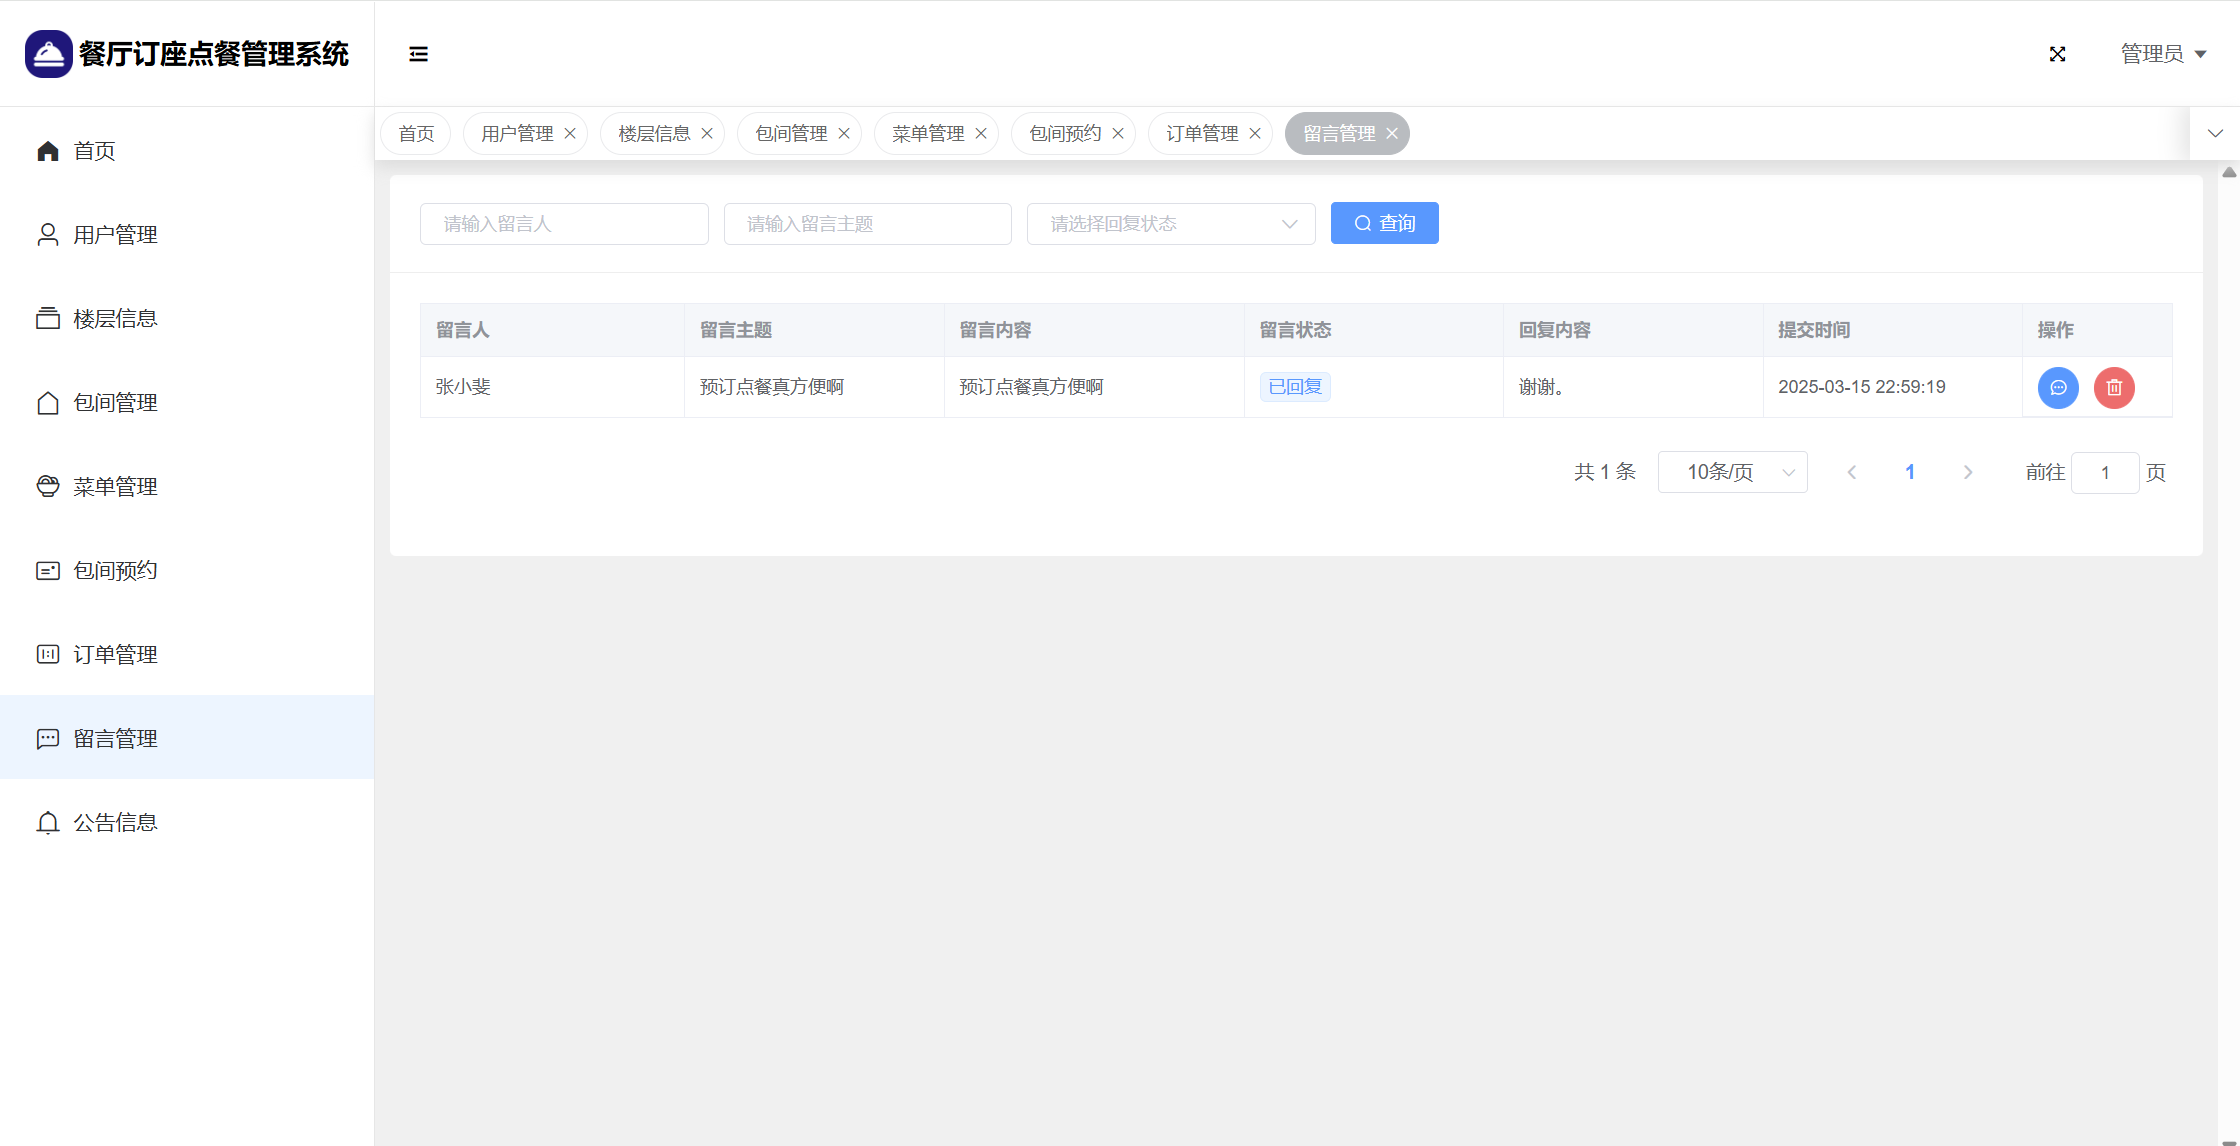Expand the 请选择回复状态 dropdown
The image size is (2240, 1146).
[x=1170, y=224]
